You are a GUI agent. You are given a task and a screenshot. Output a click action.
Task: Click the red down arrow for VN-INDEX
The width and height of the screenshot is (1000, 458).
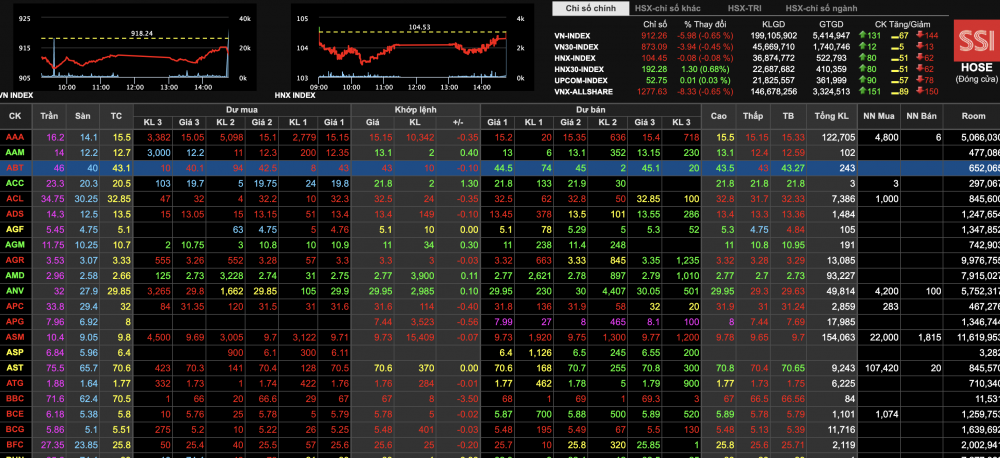[x=919, y=35]
